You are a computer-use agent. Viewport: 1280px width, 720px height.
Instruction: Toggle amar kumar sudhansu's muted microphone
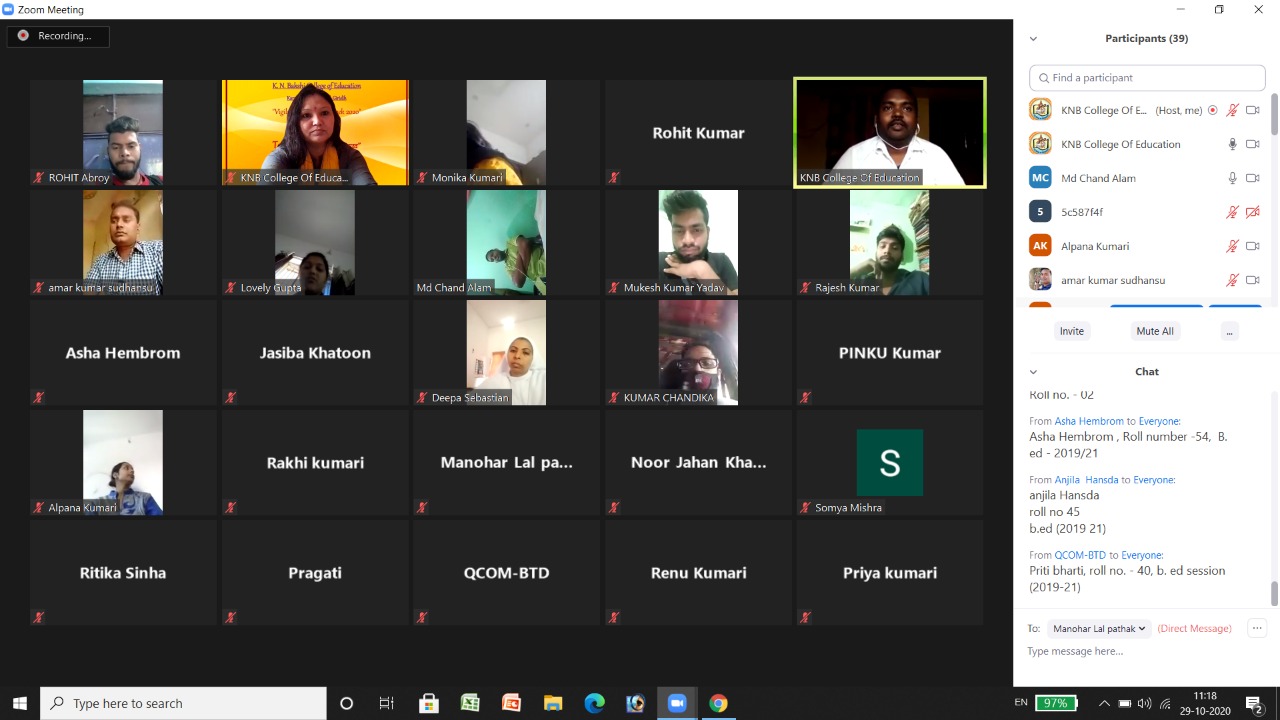click(1233, 280)
